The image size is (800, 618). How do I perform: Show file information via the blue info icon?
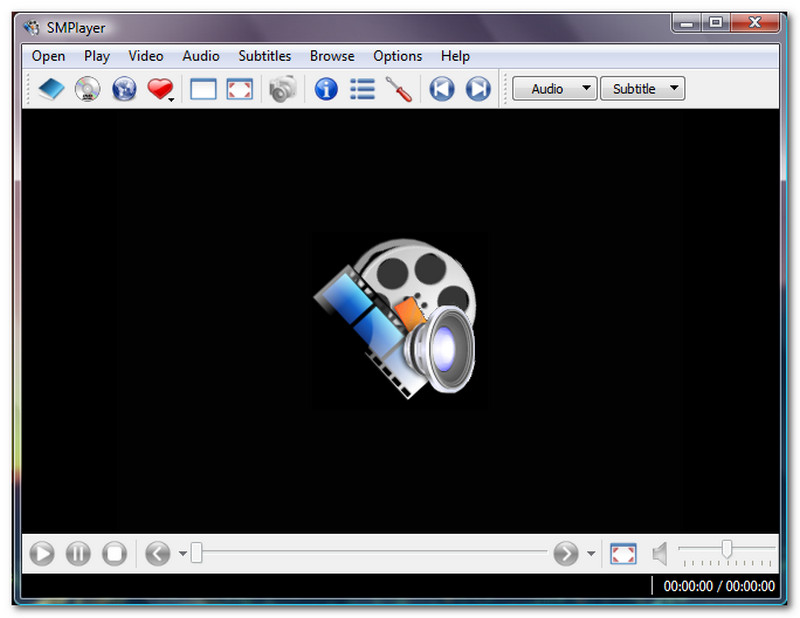point(327,89)
